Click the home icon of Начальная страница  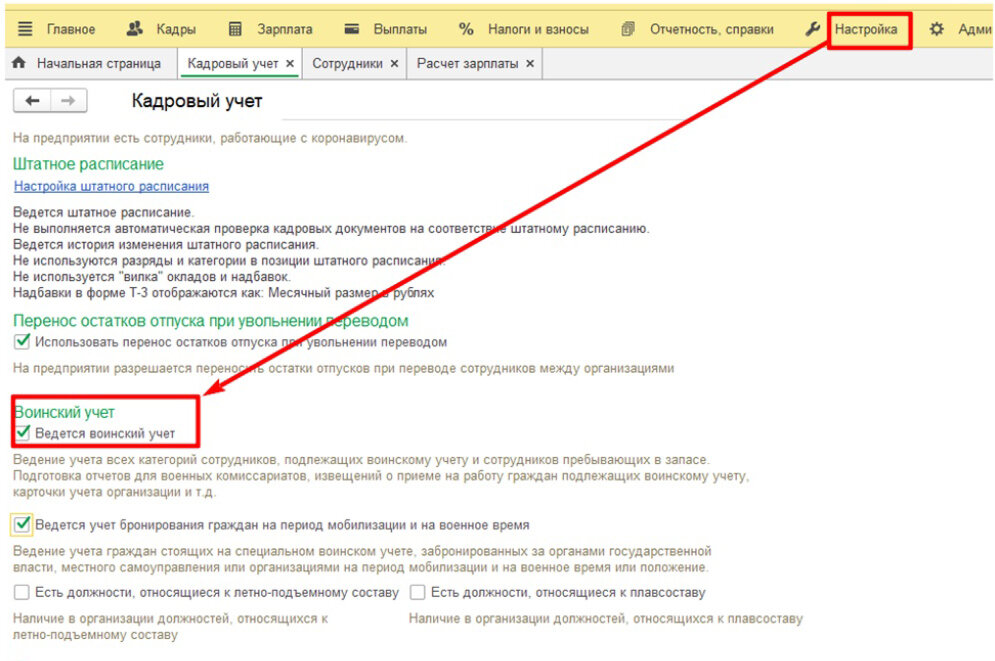click(x=19, y=63)
